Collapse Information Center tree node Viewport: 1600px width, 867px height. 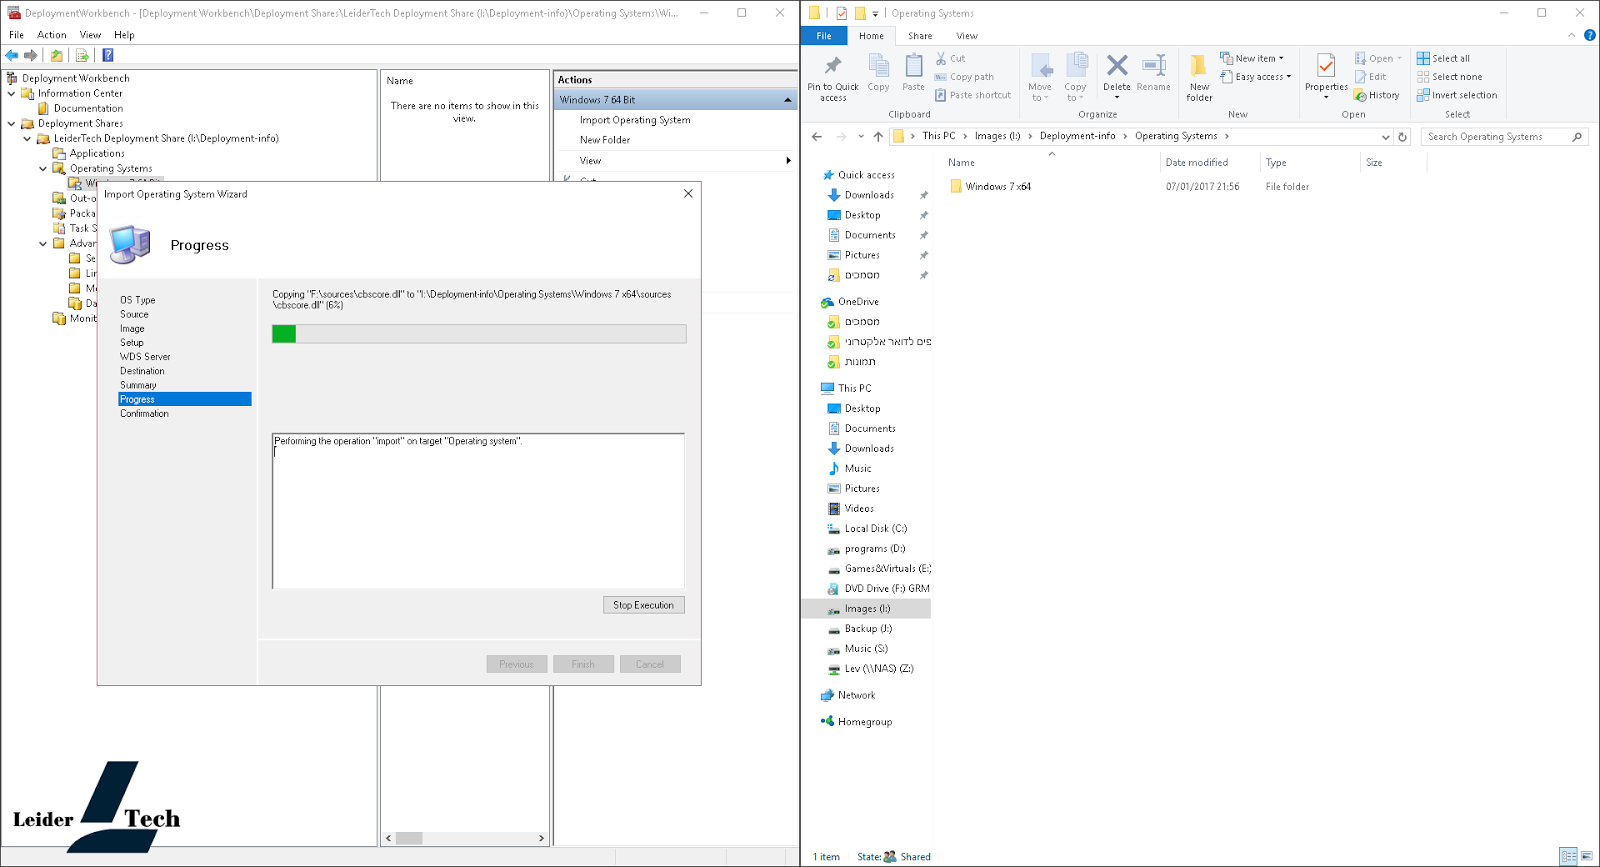click(x=12, y=94)
